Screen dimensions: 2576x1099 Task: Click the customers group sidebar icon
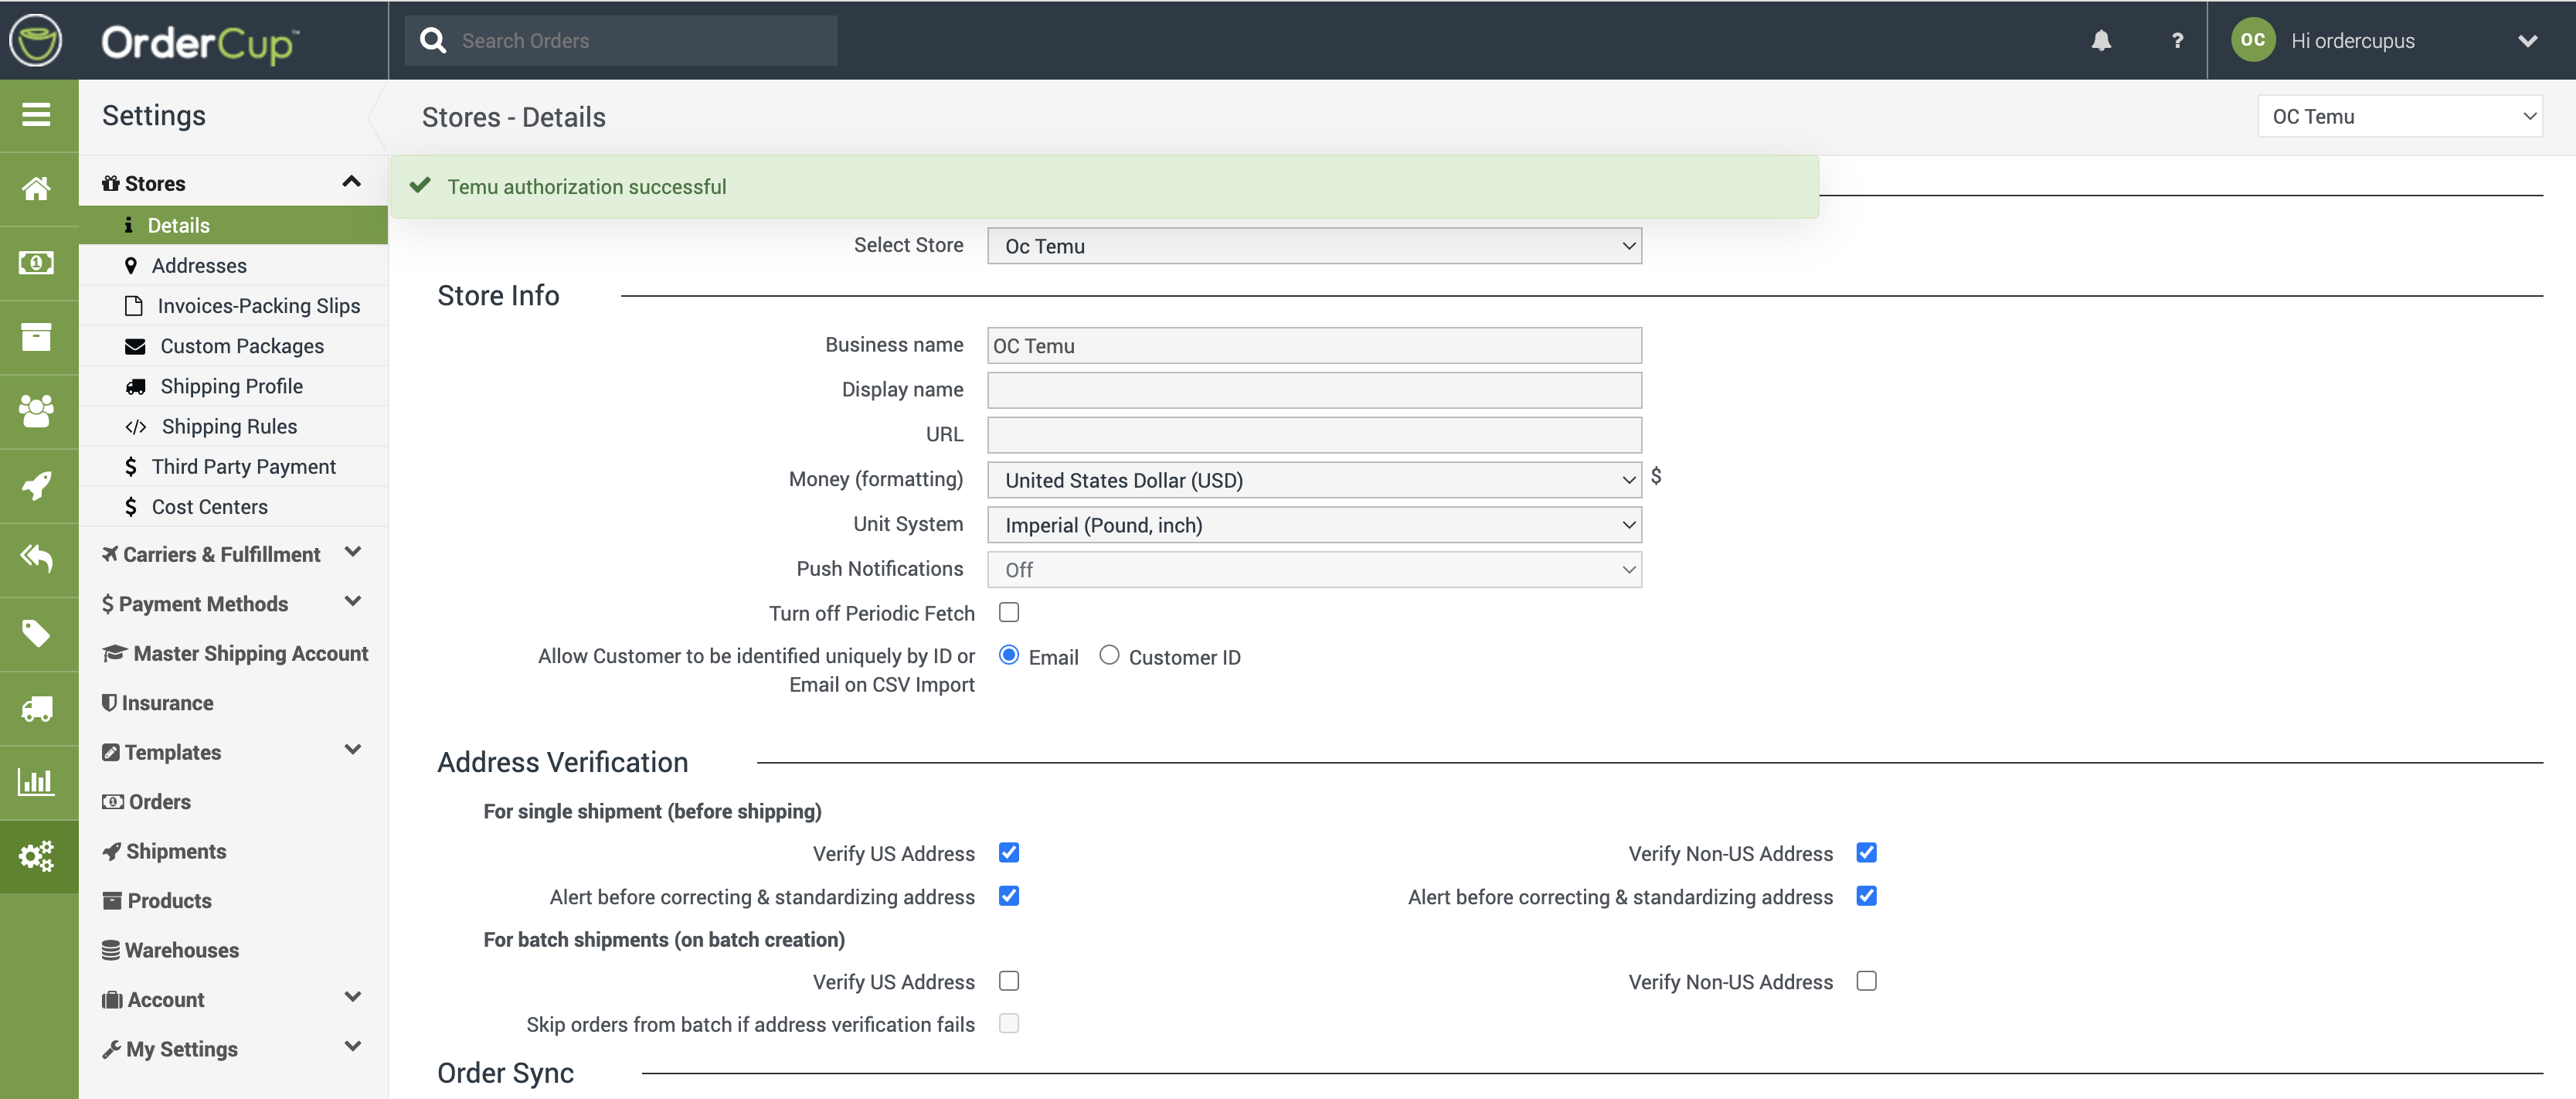pos(37,411)
